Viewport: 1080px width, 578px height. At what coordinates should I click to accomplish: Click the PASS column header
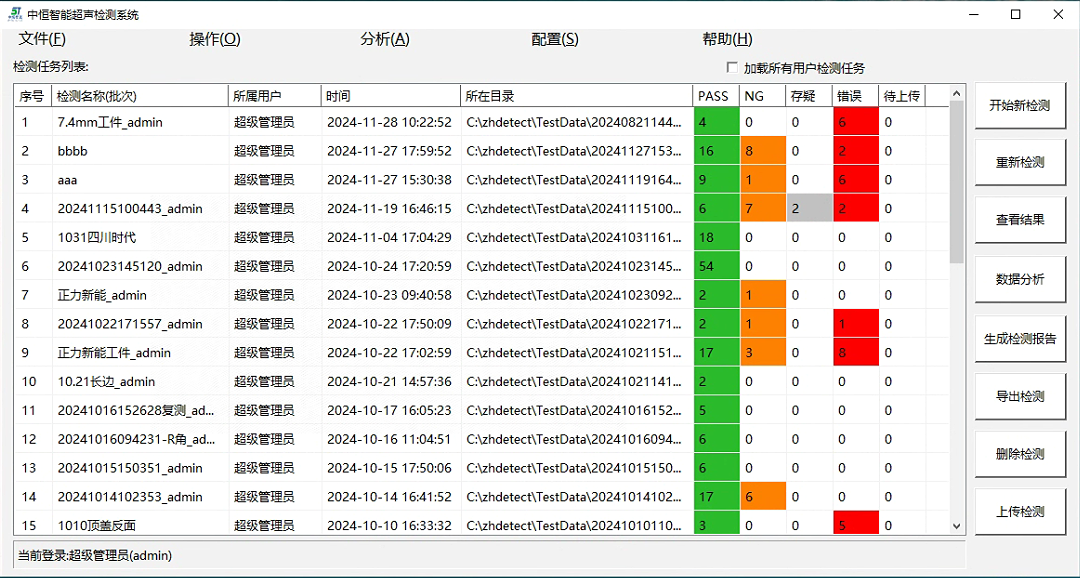(x=716, y=96)
